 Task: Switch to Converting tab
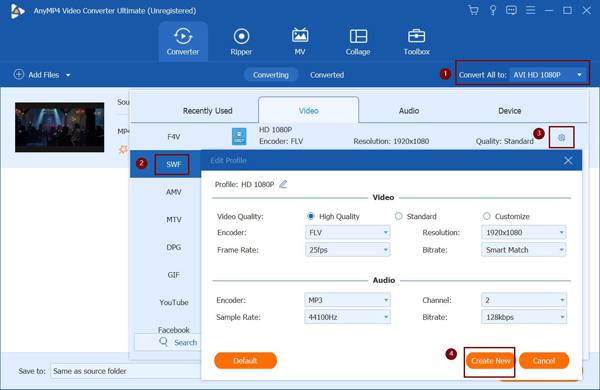point(271,75)
